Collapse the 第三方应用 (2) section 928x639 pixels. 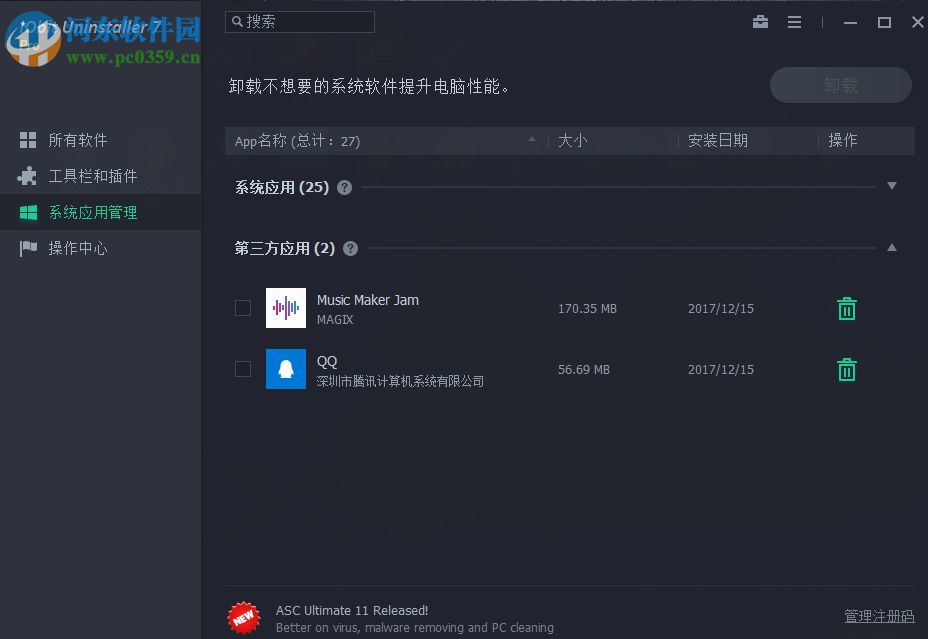coord(891,248)
